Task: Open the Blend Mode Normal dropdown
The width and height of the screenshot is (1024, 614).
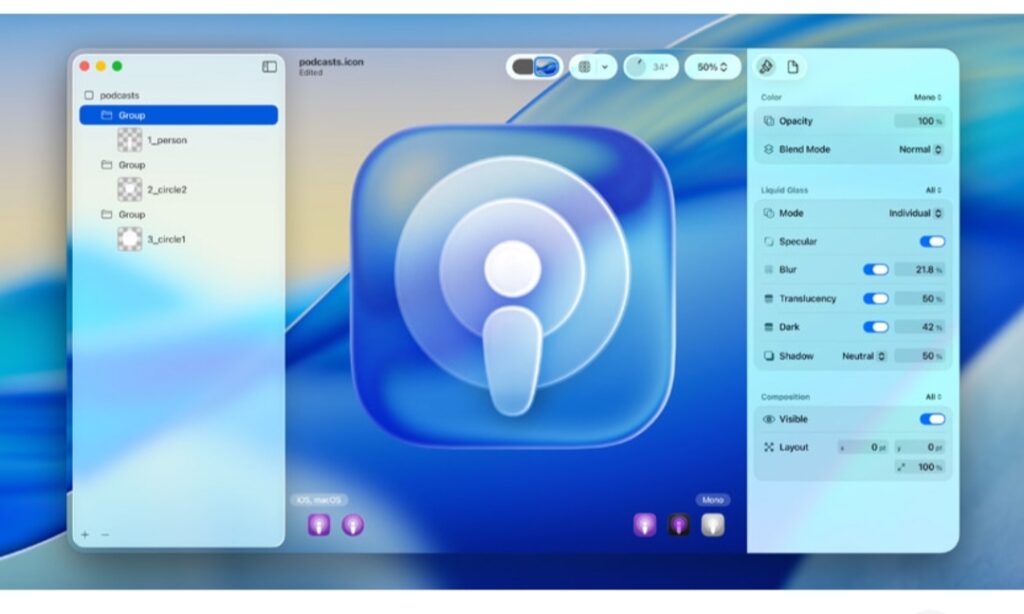Action: pyautogui.click(x=920, y=149)
